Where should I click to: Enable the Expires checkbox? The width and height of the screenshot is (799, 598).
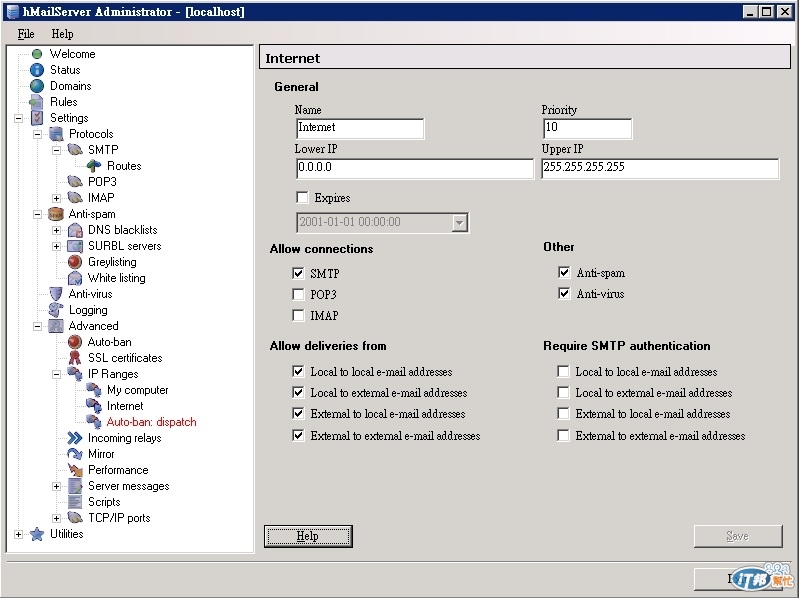pyautogui.click(x=302, y=198)
